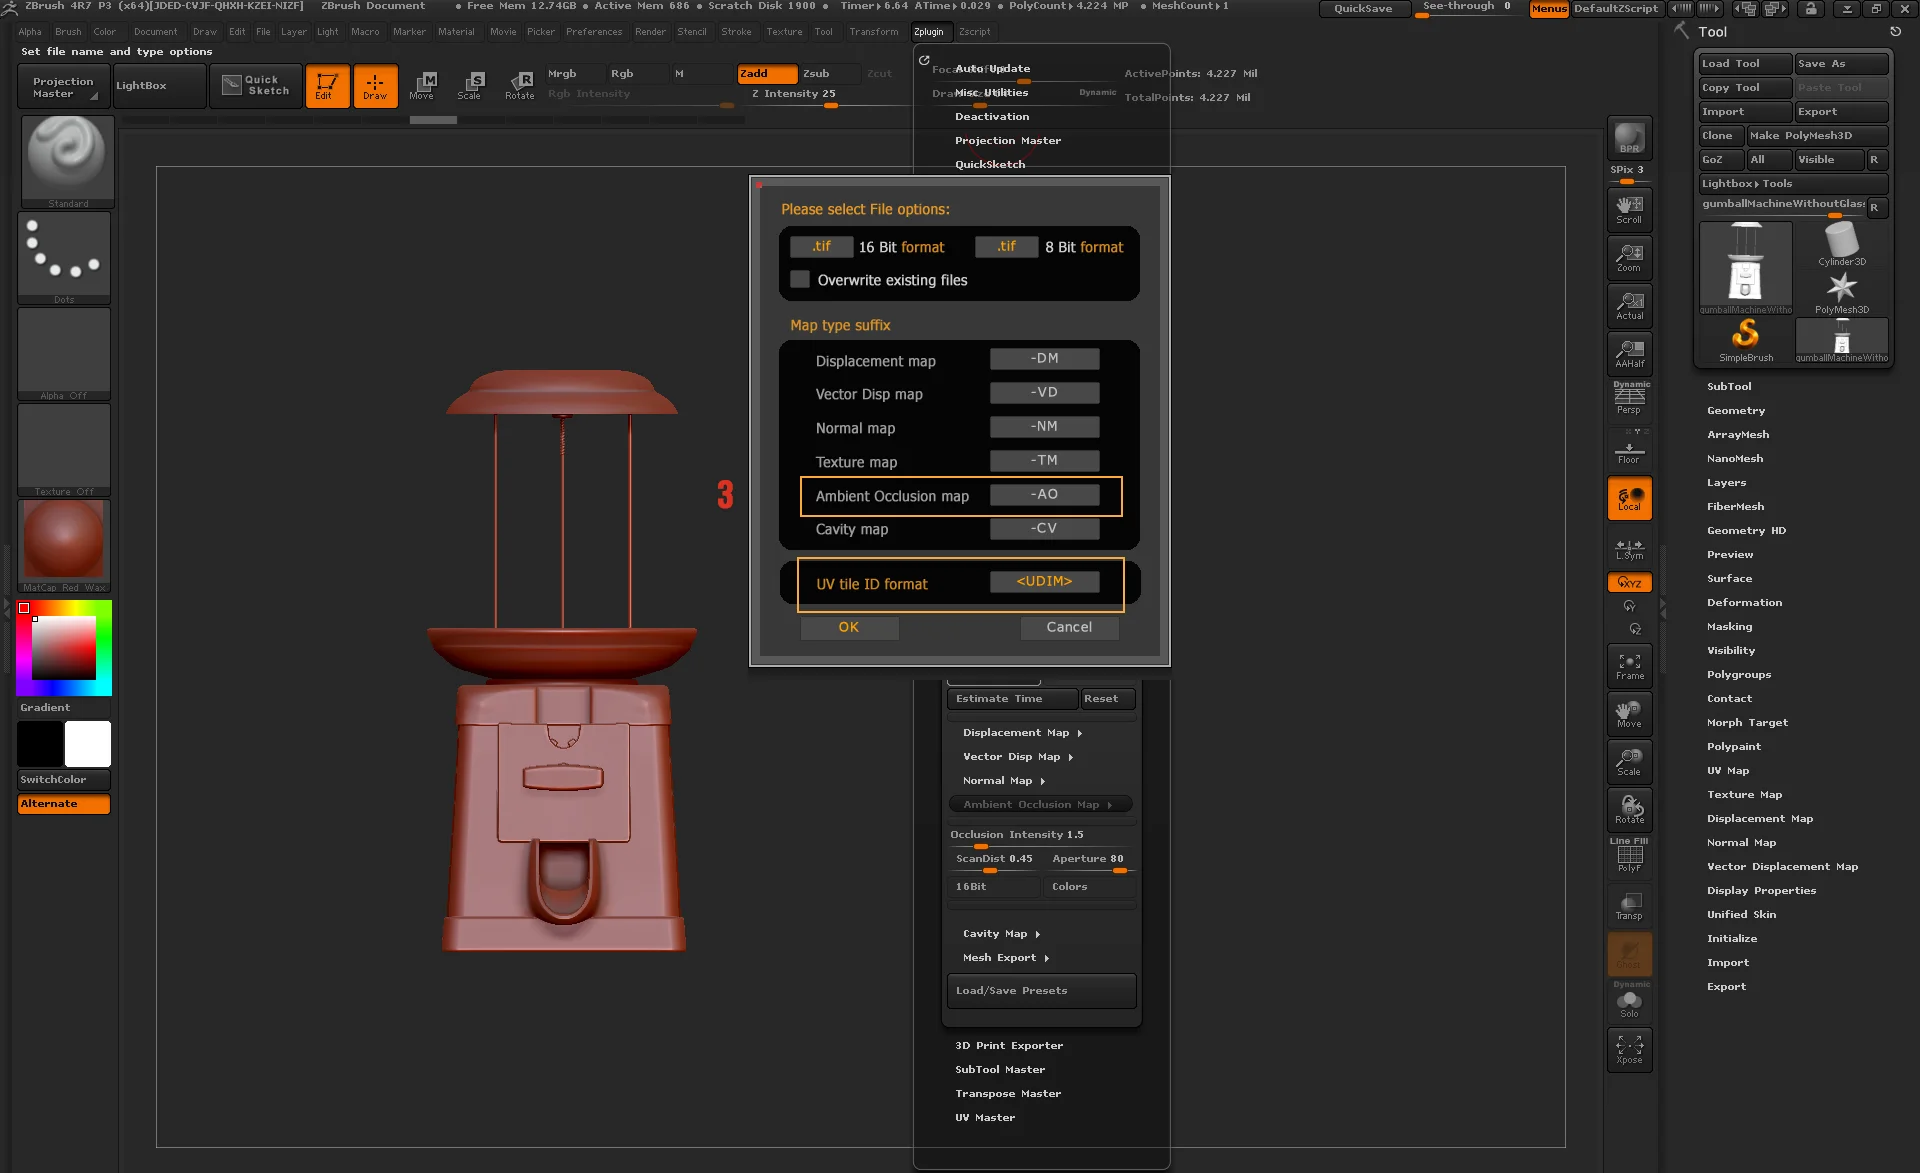Enable the Transp icon on the right shelf
Screen dimensions: 1920x1173
1629,906
